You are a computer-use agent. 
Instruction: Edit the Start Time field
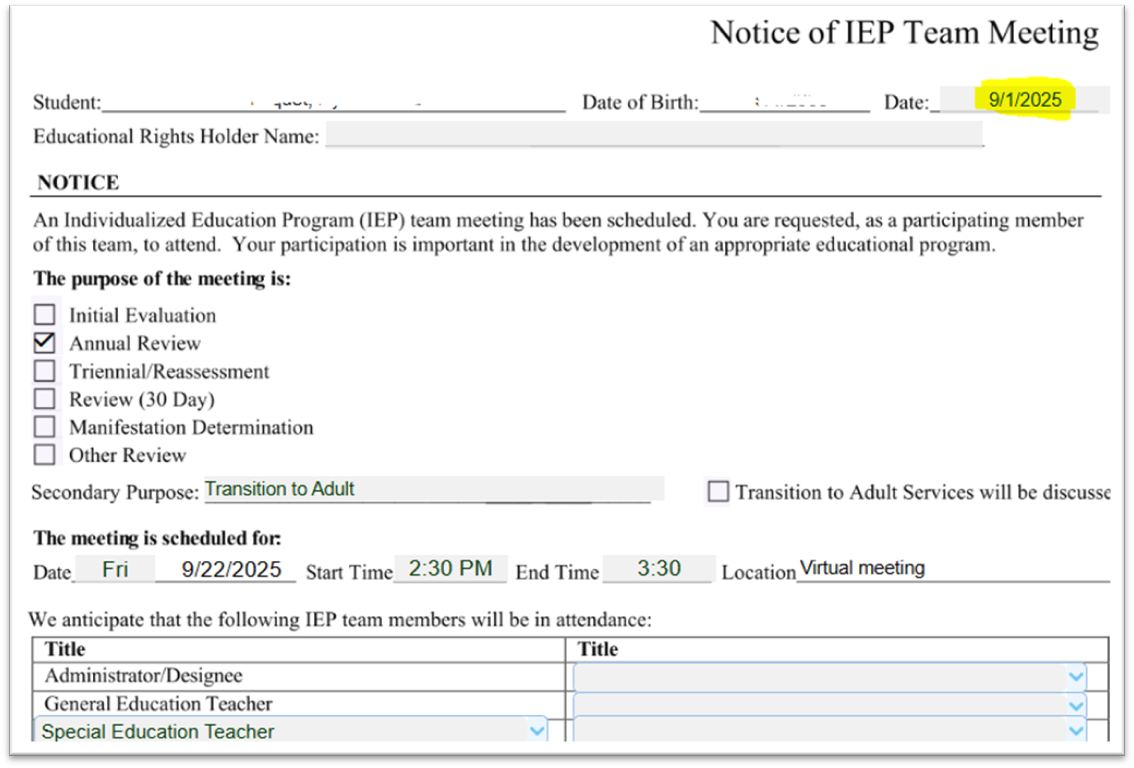pyautogui.click(x=451, y=568)
